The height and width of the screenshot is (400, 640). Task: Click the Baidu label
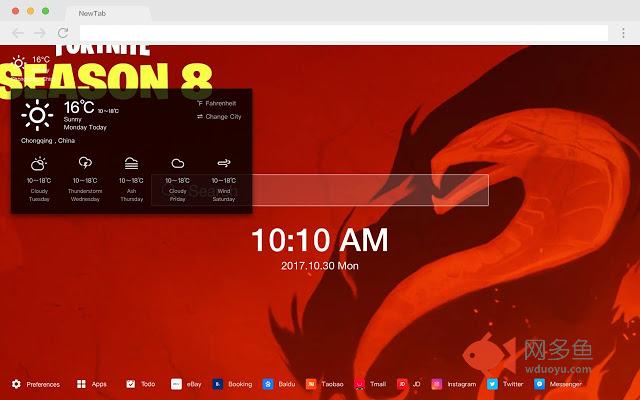click(x=287, y=384)
